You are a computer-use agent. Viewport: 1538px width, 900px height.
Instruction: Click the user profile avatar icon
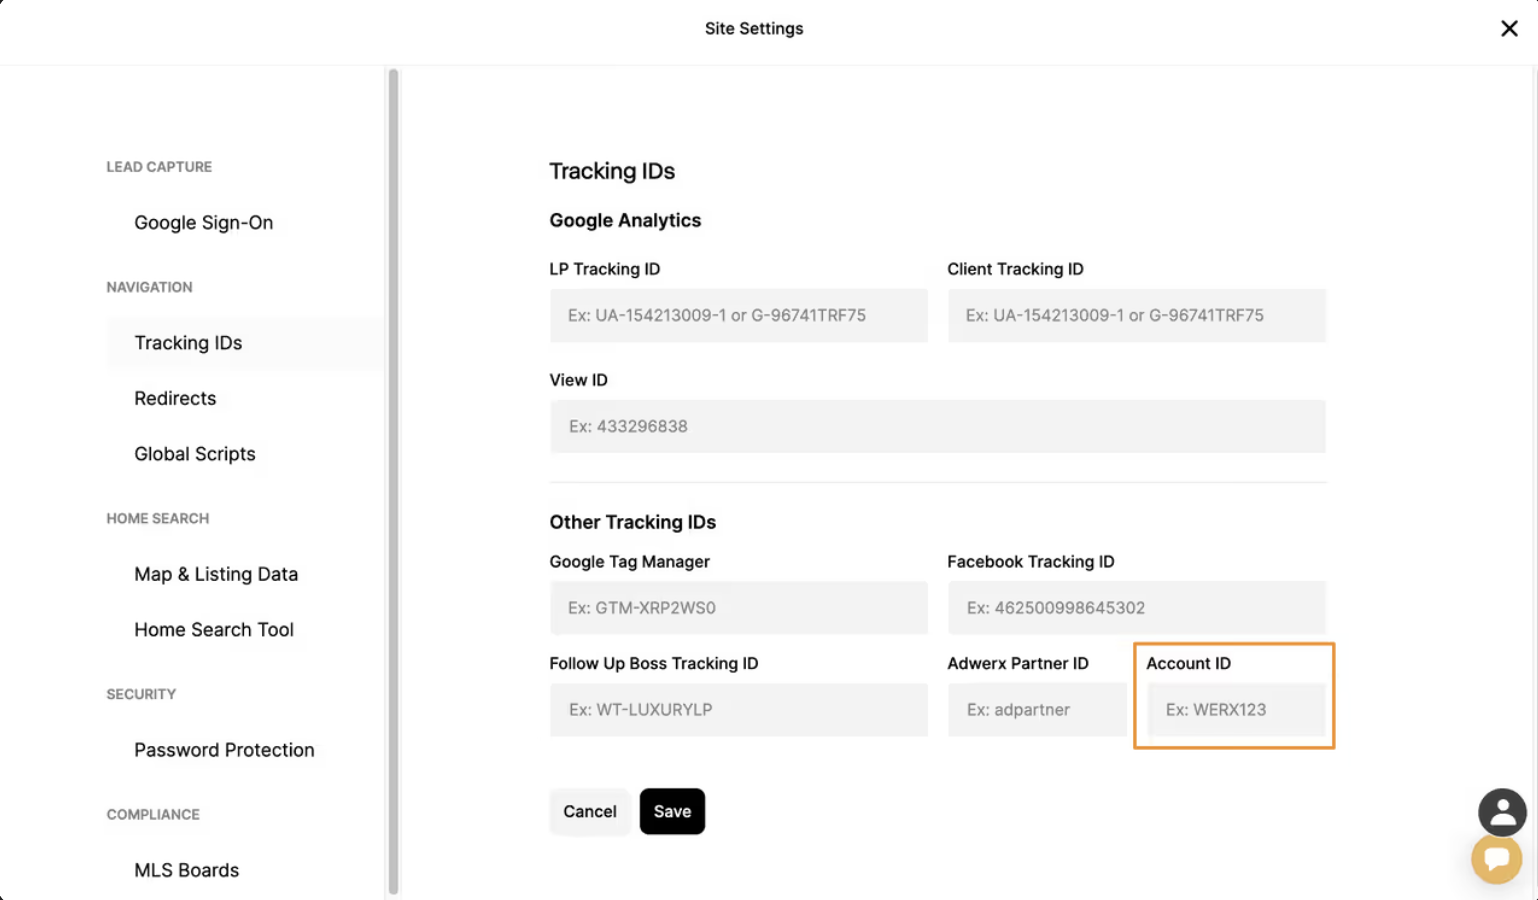tap(1502, 812)
